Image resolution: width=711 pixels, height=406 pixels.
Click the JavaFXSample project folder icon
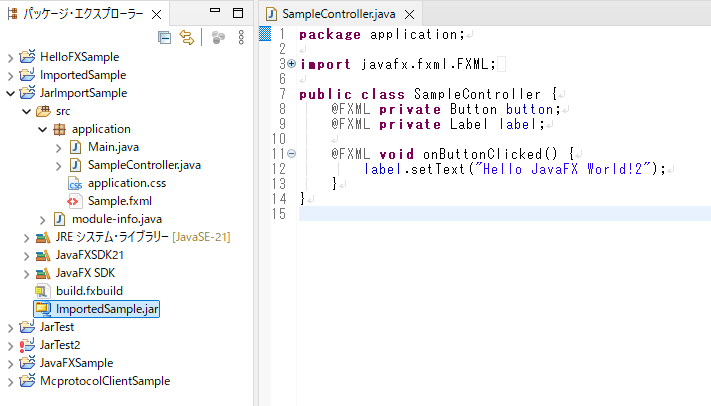(x=27, y=363)
